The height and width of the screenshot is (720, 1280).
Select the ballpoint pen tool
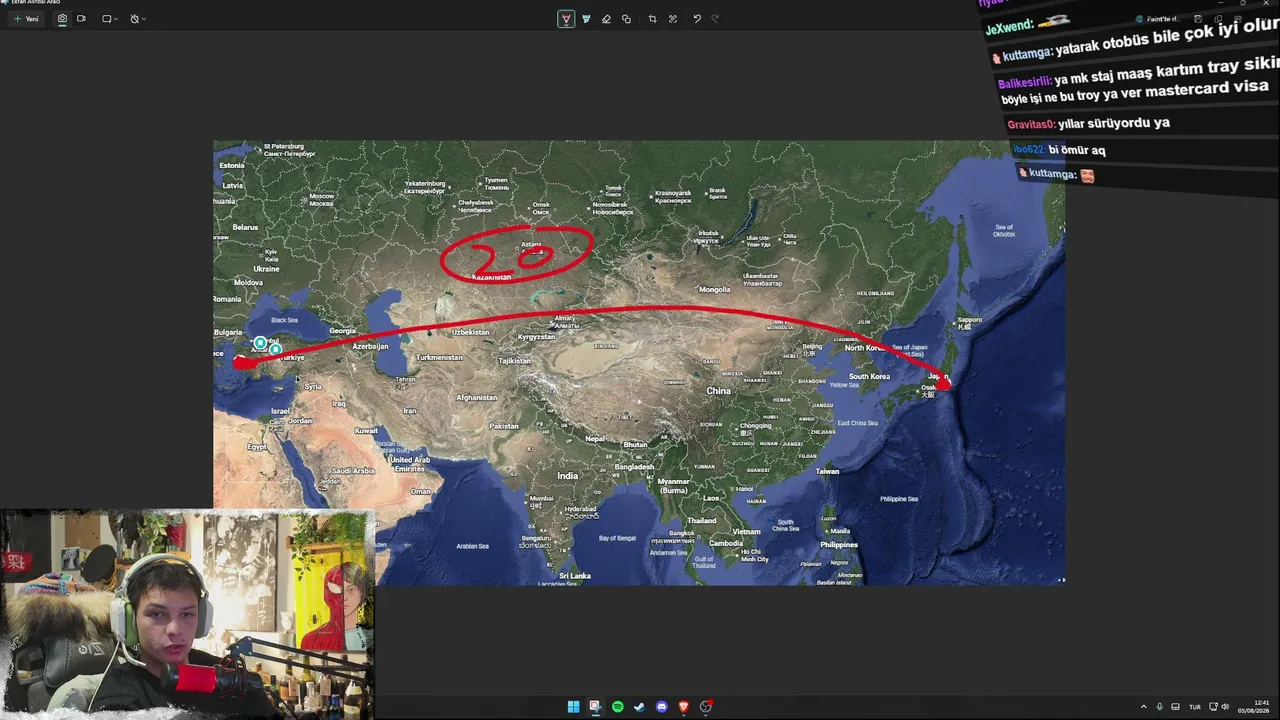point(566,19)
